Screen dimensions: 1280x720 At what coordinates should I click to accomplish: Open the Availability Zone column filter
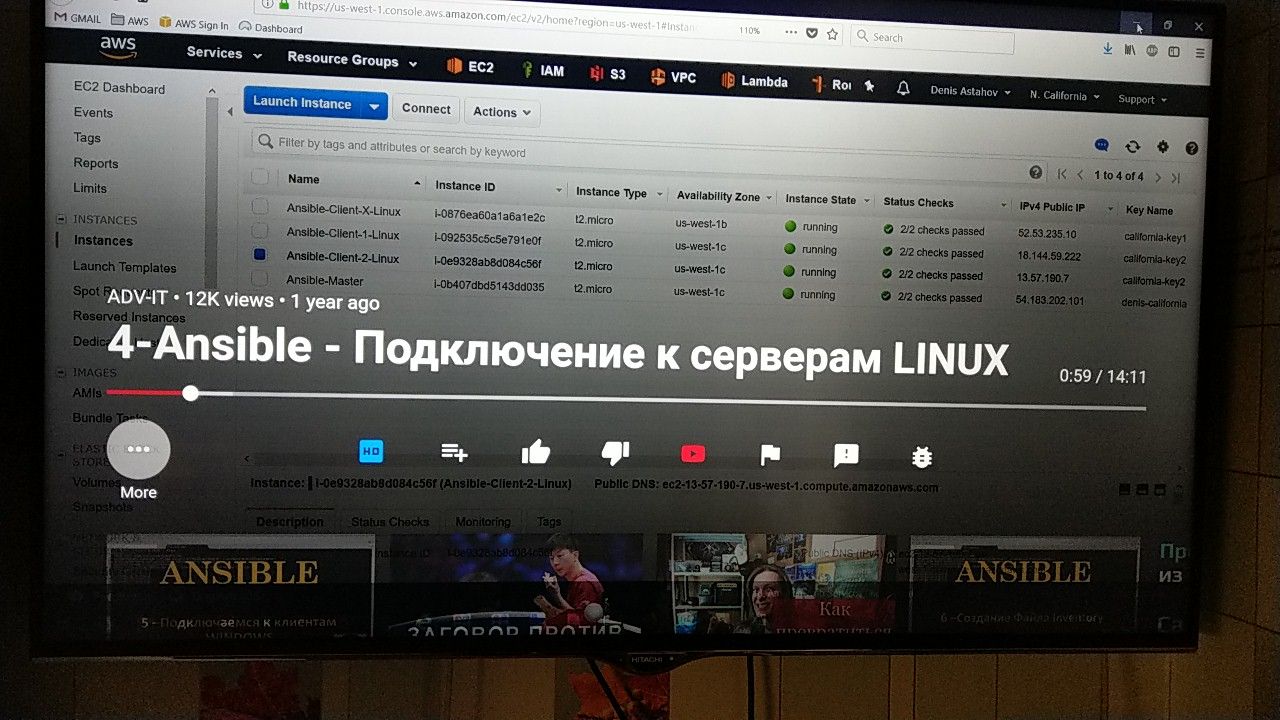pos(769,198)
